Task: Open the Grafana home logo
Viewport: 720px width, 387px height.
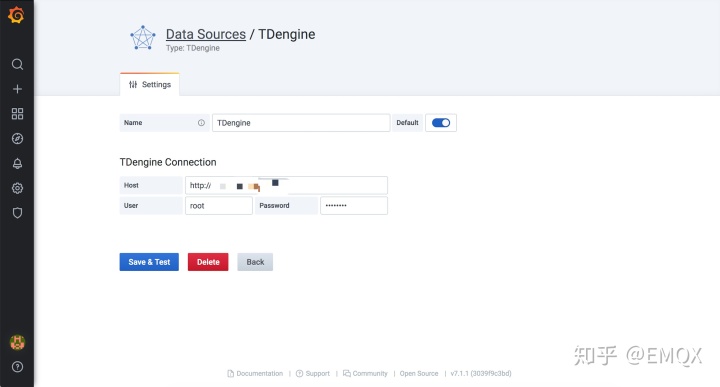Action: click(17, 15)
